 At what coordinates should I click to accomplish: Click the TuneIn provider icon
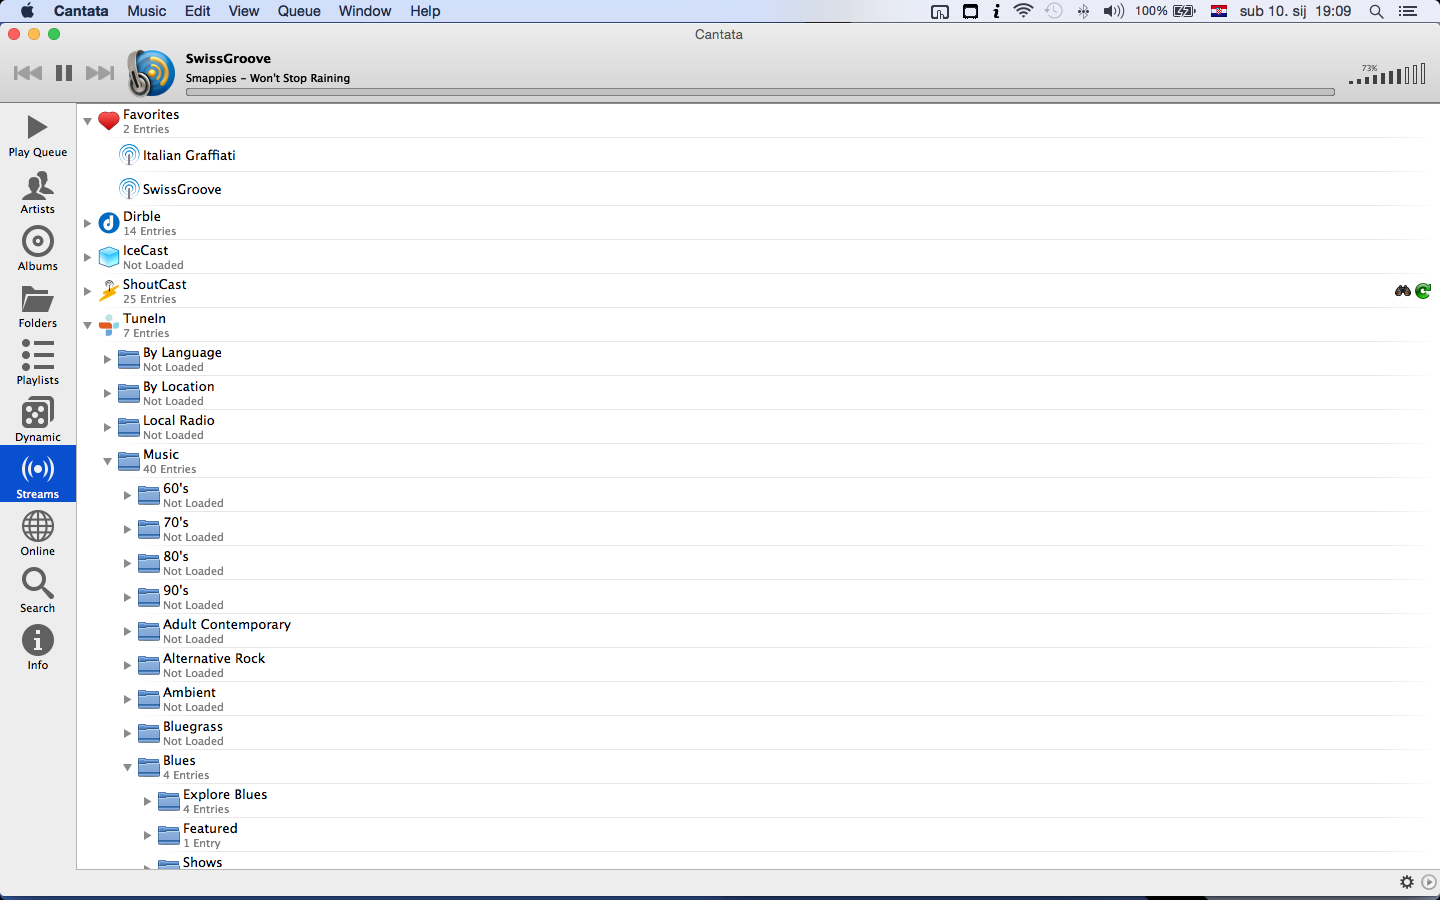click(109, 325)
